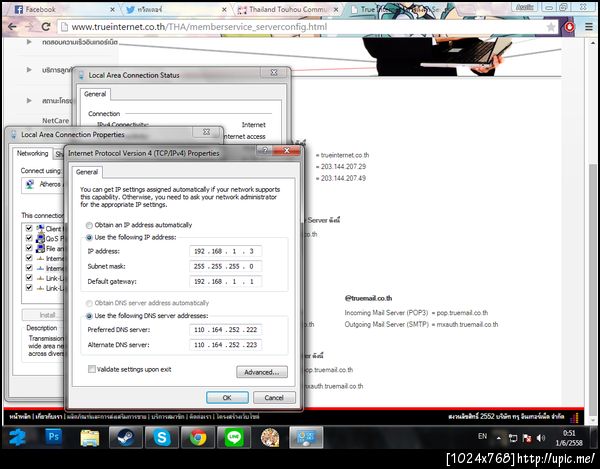Click EN language indicator in tray
The width and height of the screenshot is (600, 469).
482,436
